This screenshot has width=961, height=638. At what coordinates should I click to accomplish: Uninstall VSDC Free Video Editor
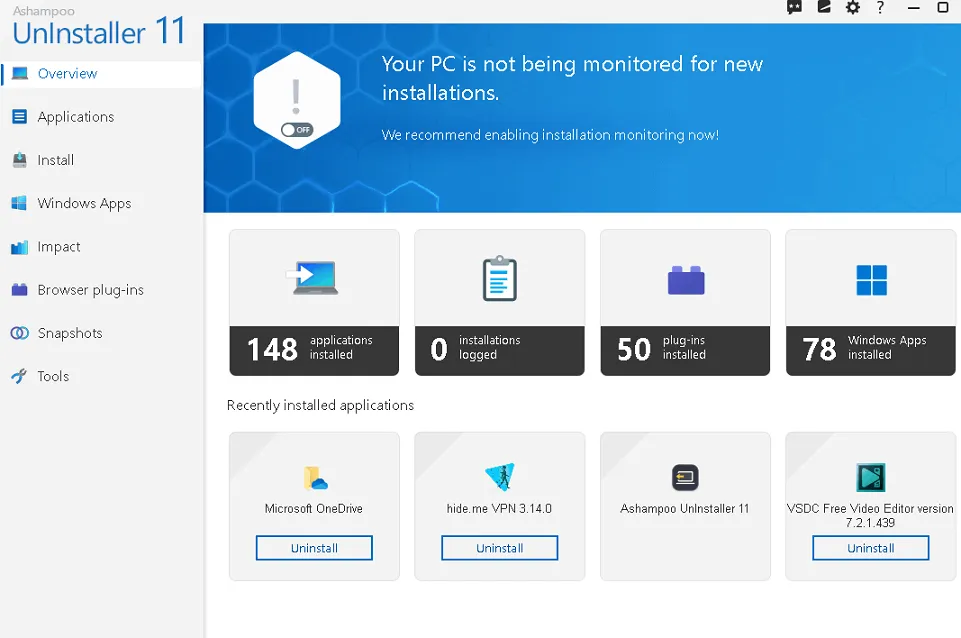(x=870, y=548)
